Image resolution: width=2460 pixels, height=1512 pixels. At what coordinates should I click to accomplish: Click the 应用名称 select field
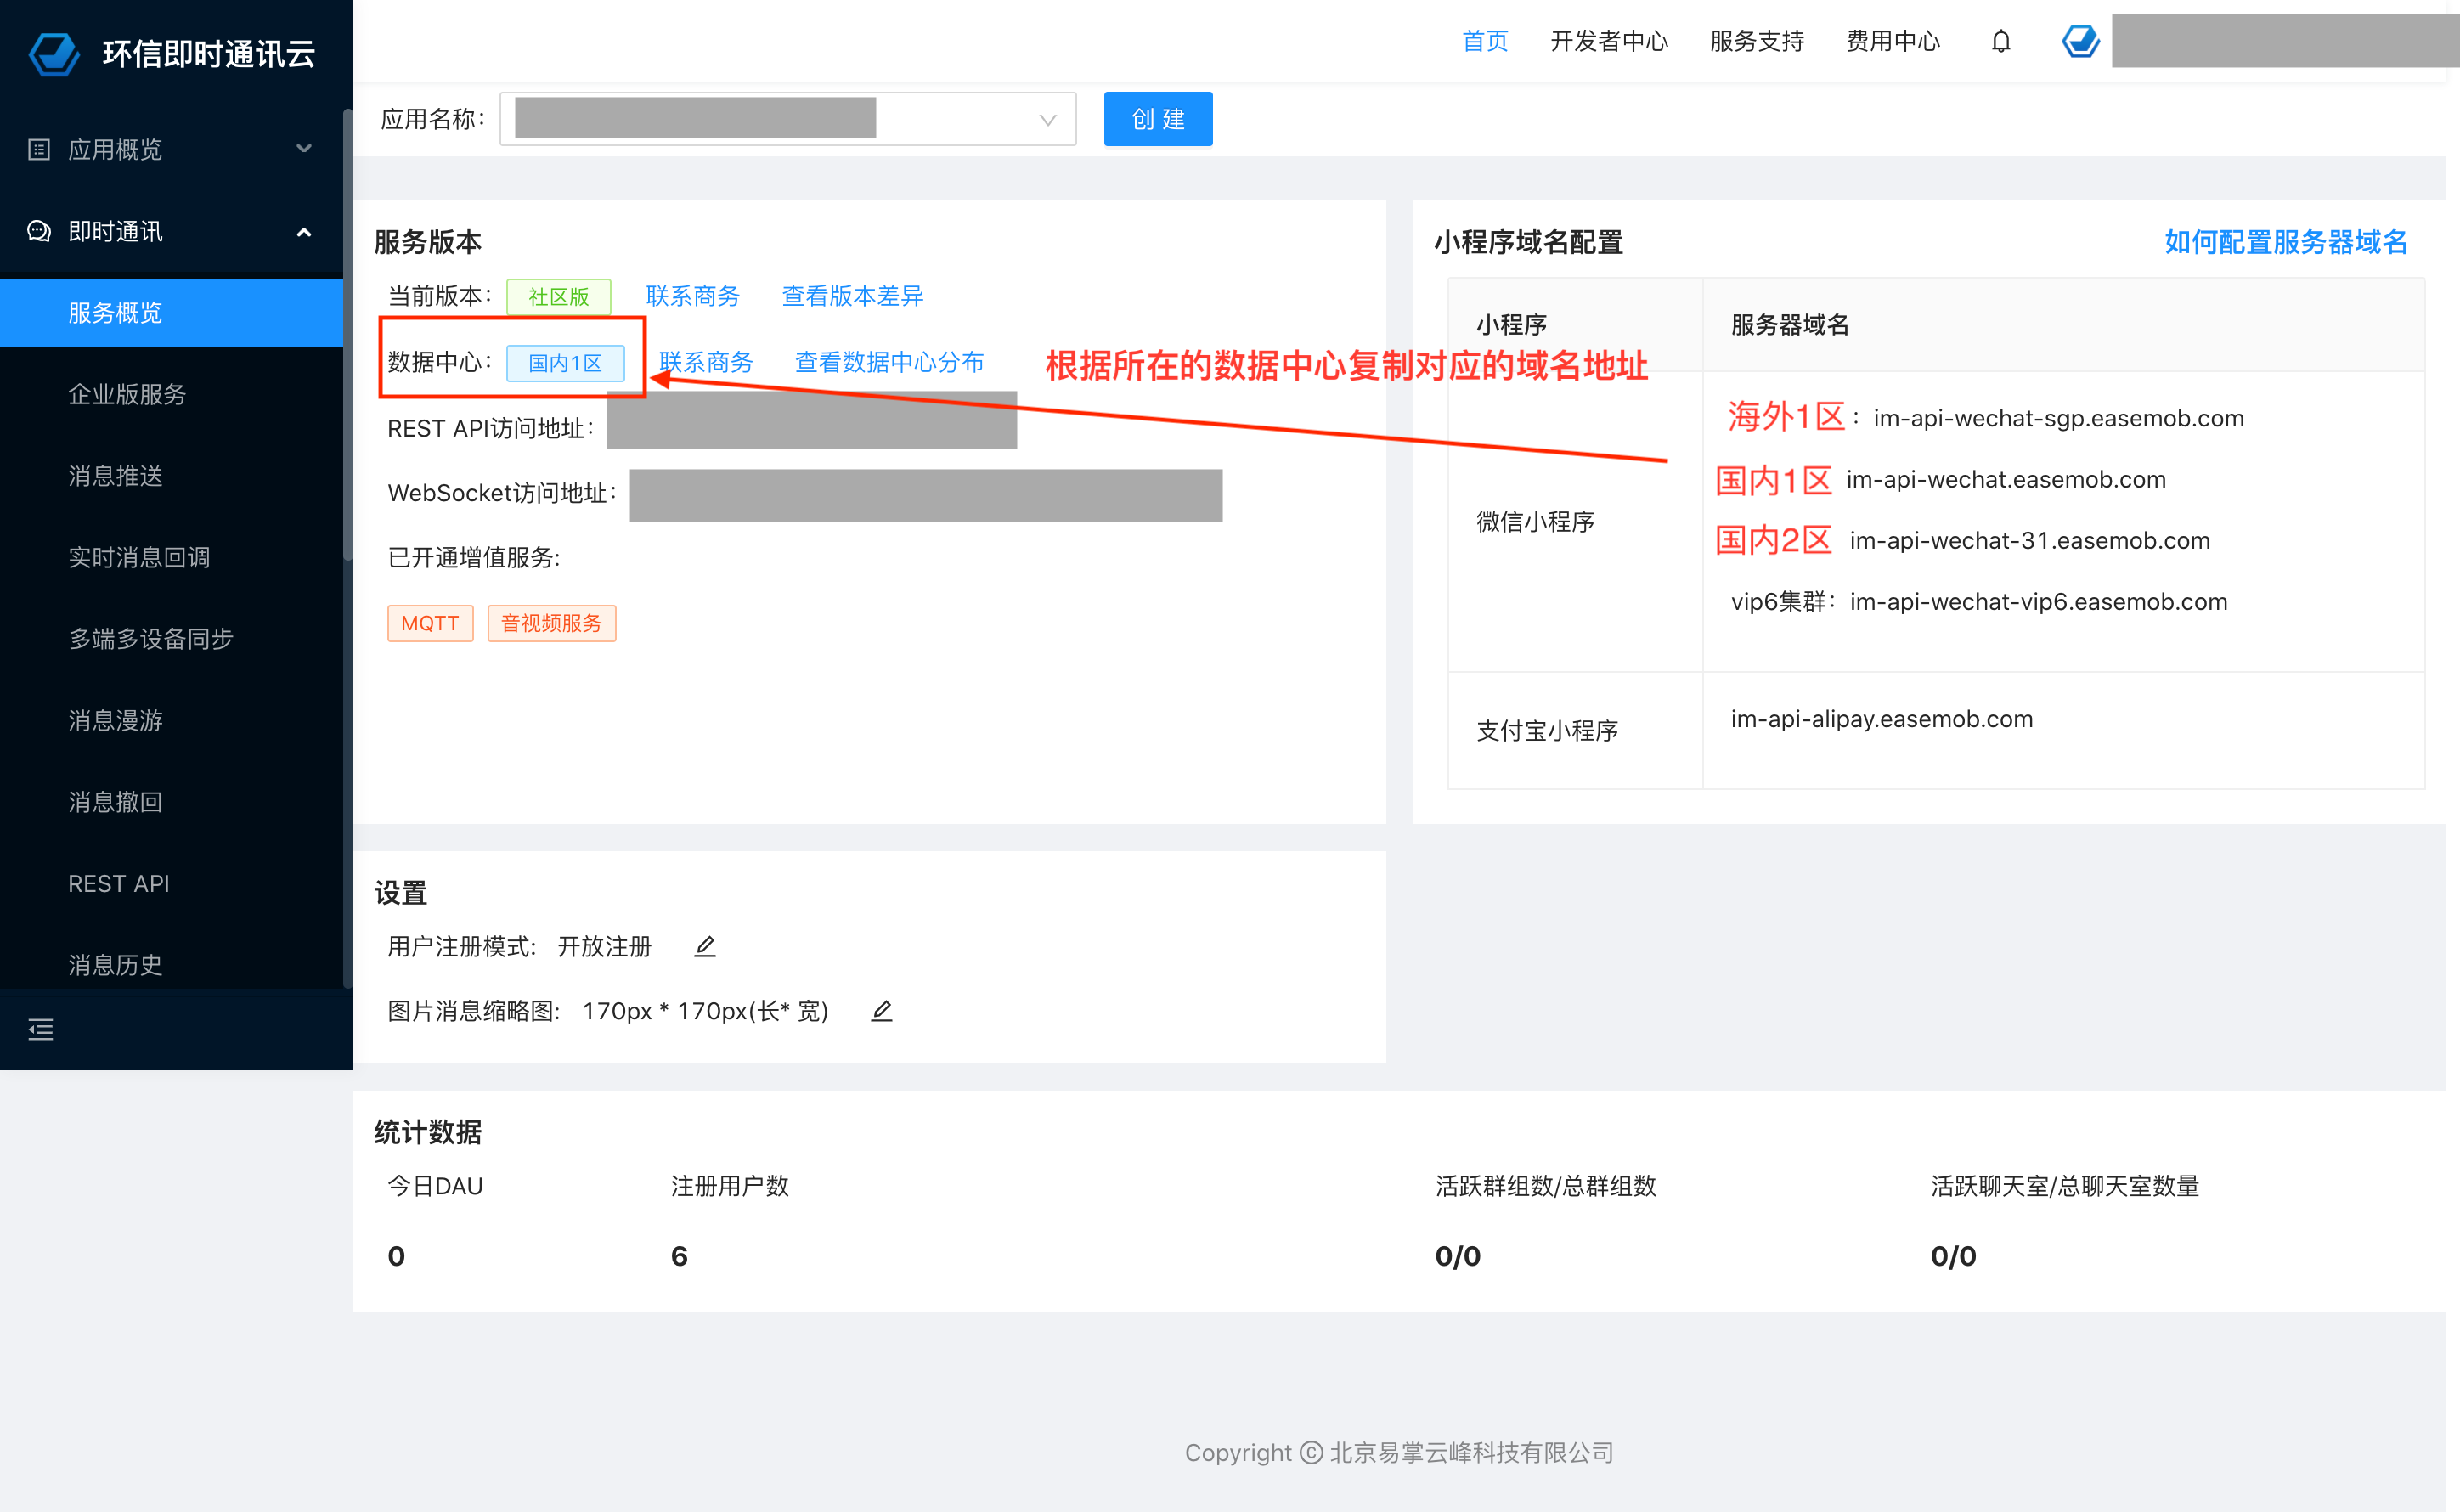pos(788,119)
